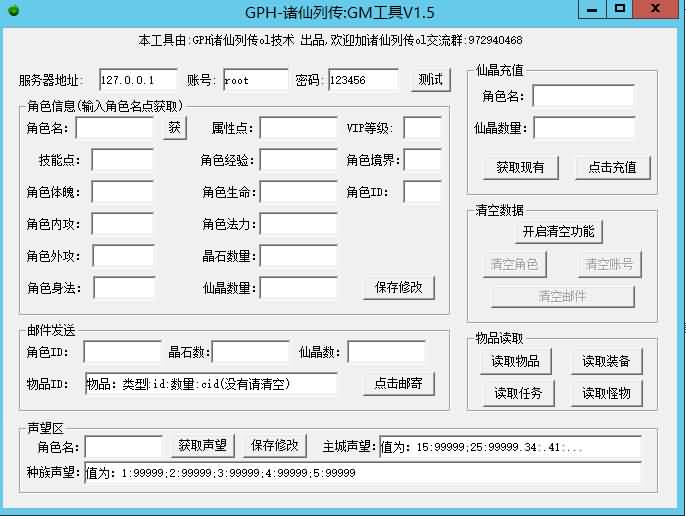Image resolution: width=686 pixels, height=516 pixels.
Task: Focus the 角色名 field in 仙晶充值
Action: [x=583, y=96]
